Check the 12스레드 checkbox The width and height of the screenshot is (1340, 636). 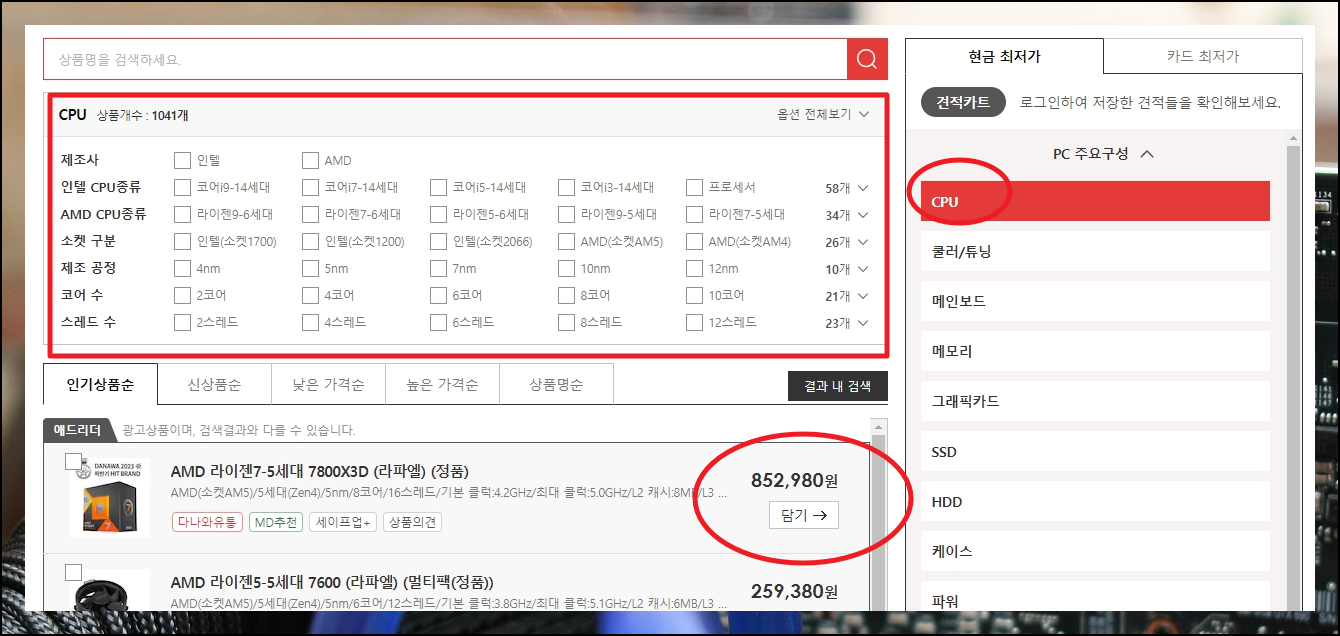[x=694, y=322]
